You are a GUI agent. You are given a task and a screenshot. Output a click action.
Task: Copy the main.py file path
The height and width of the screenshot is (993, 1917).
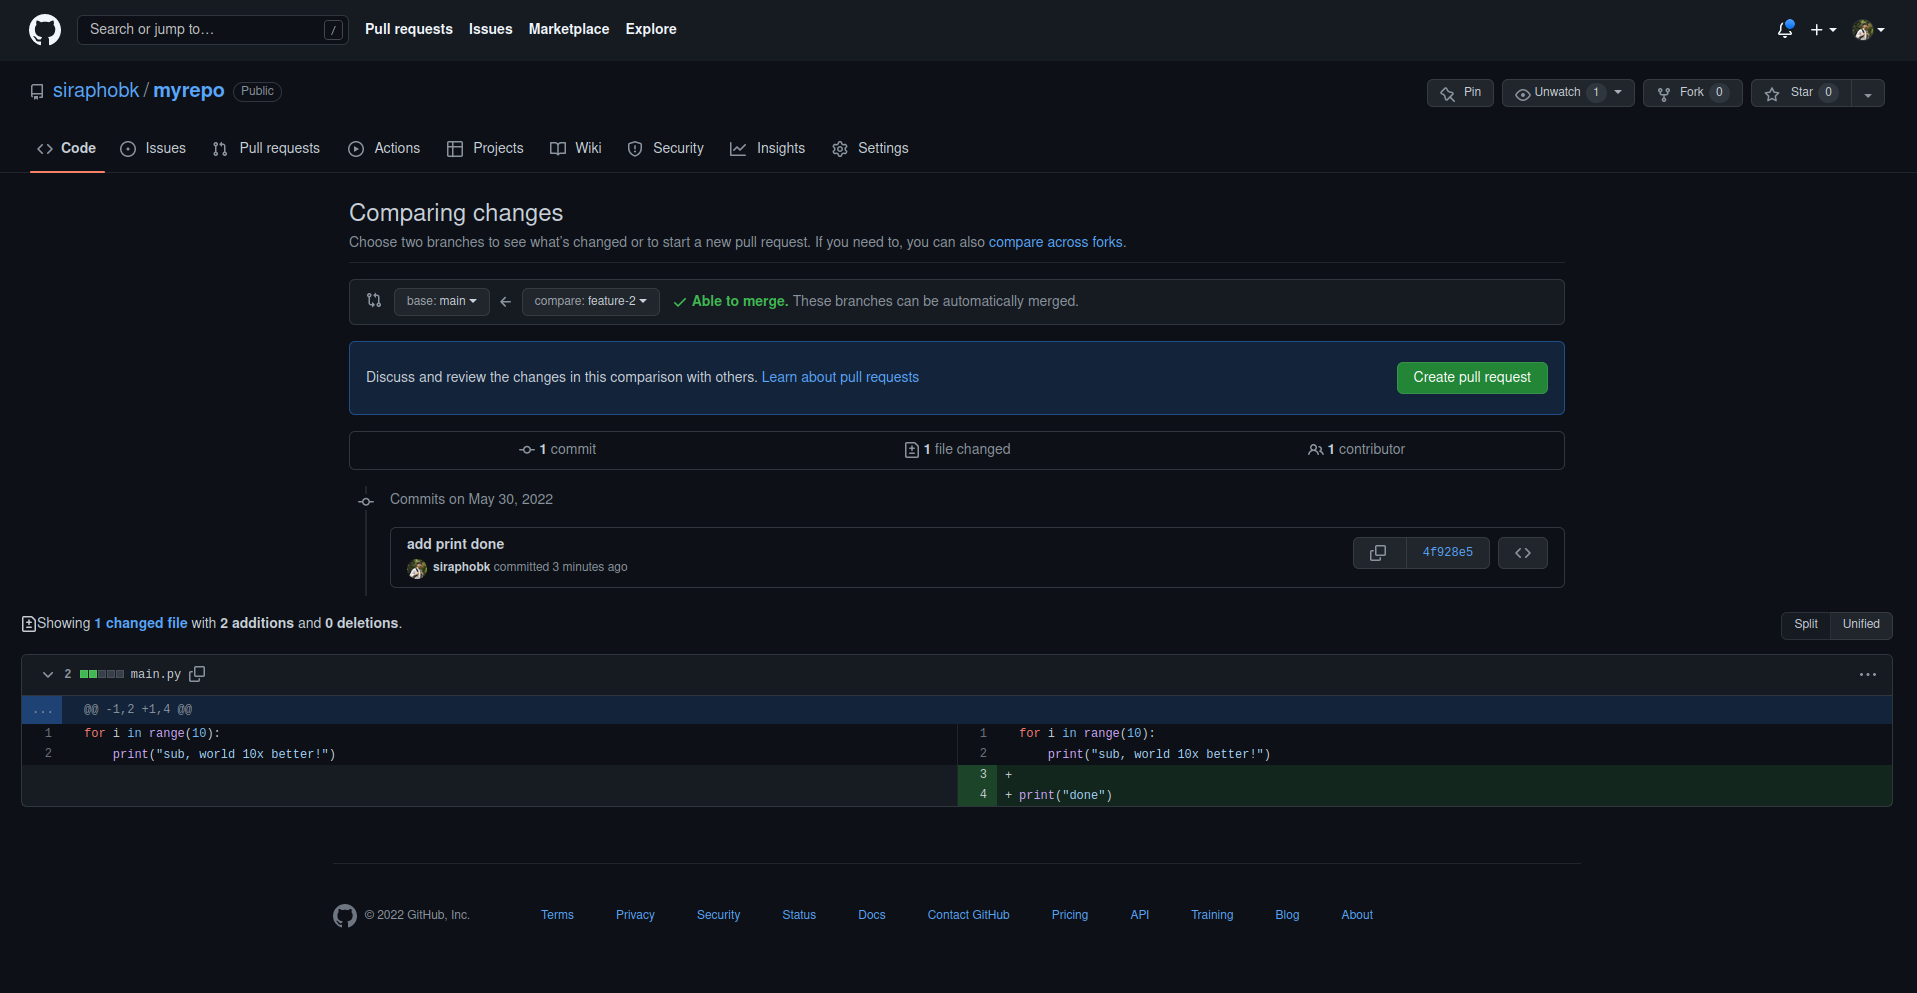pos(197,674)
